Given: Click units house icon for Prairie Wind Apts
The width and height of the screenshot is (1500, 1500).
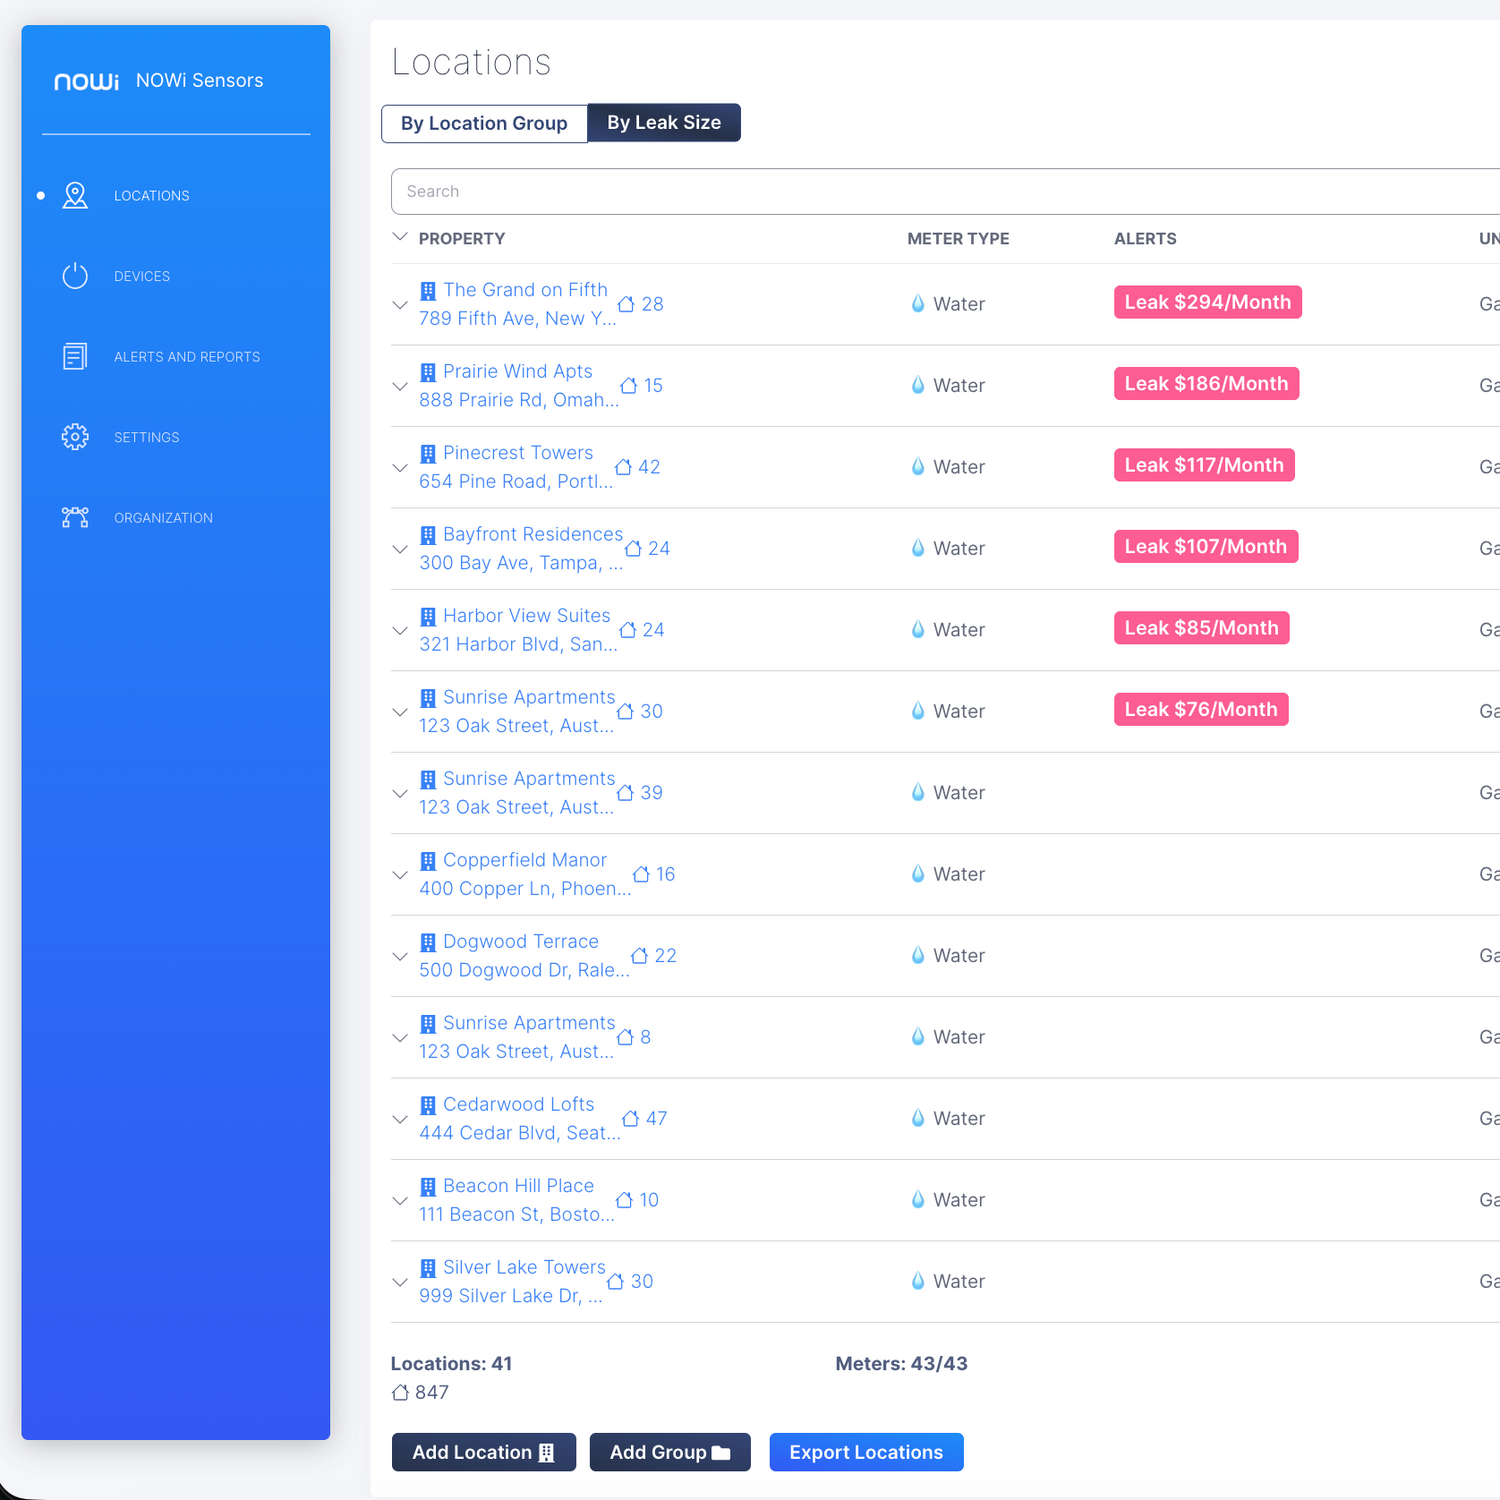Looking at the screenshot, I should point(629,386).
